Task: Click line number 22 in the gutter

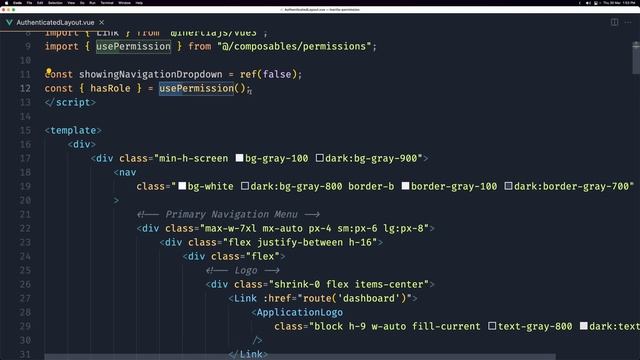Action: (x=25, y=229)
